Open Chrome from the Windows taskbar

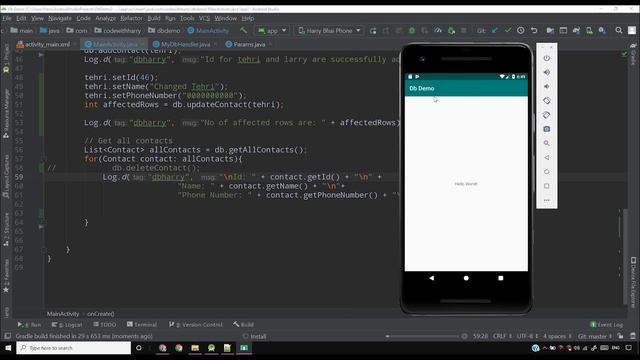[179, 348]
